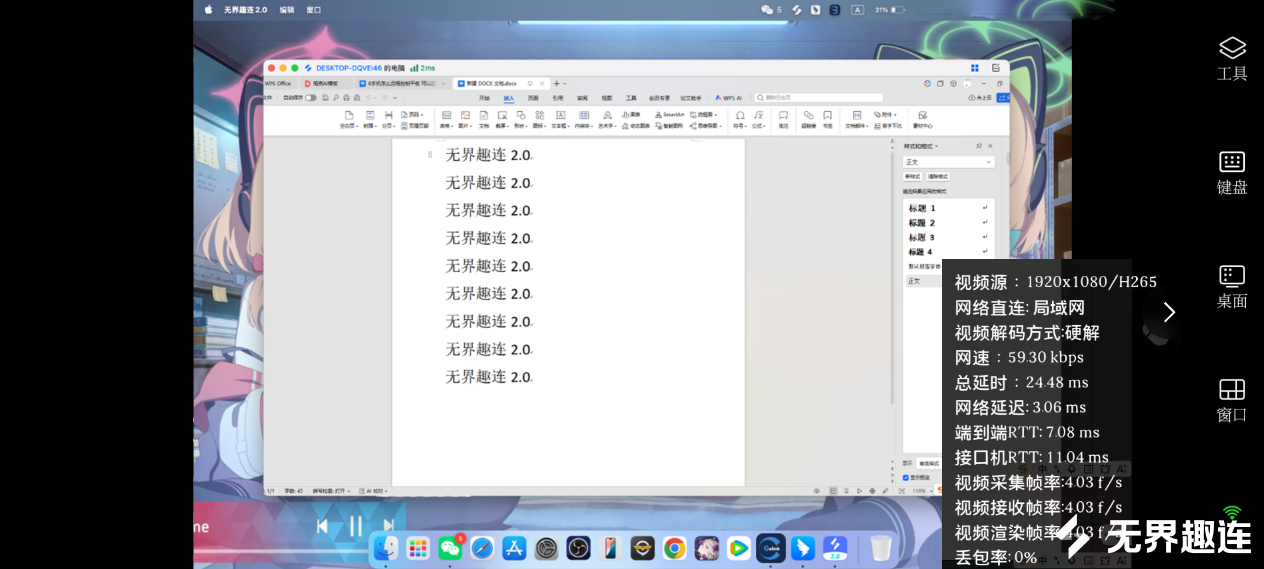
Task: Expand the 正文 style dropdown
Action: coord(948,162)
